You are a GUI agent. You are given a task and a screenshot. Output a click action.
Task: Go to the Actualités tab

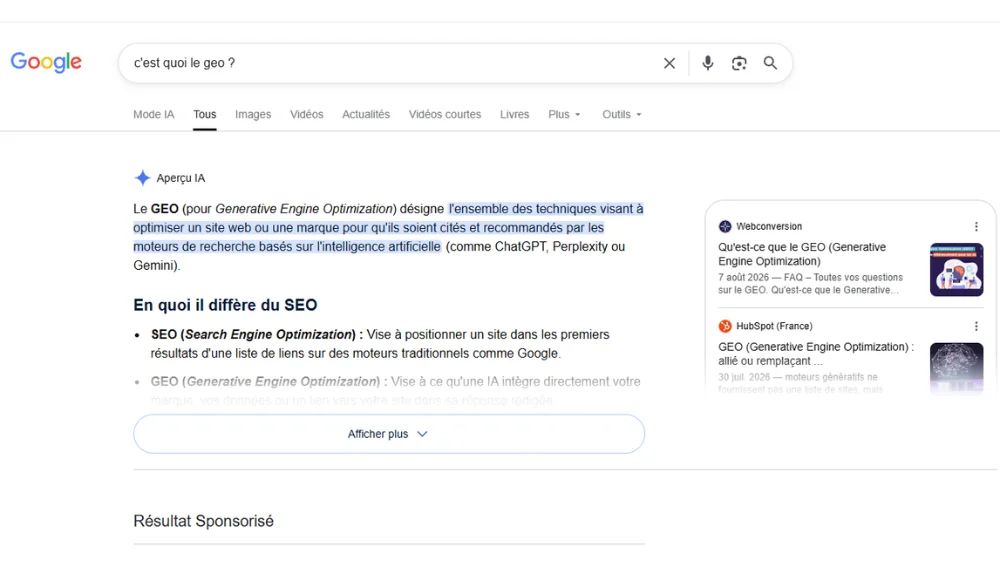point(366,115)
